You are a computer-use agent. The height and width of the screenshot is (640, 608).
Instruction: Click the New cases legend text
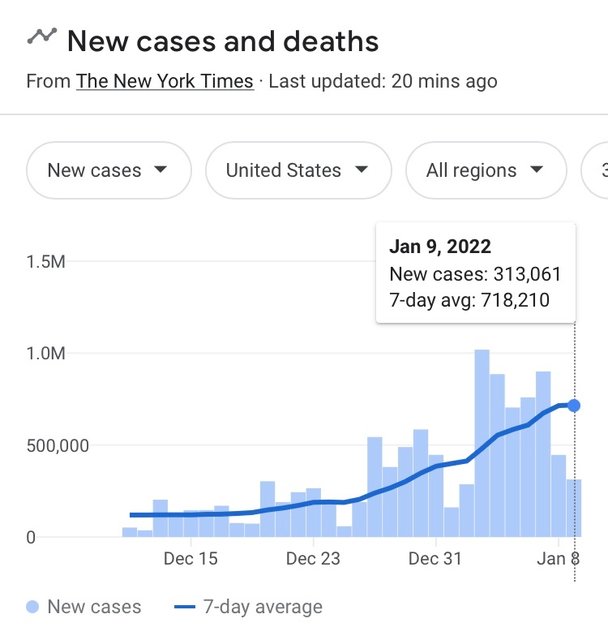tap(94, 607)
